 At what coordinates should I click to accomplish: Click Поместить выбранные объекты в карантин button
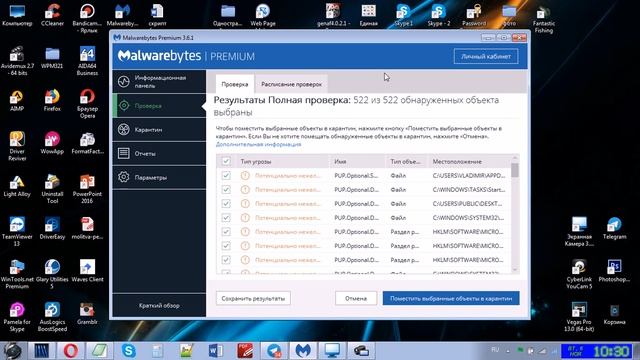(451, 298)
